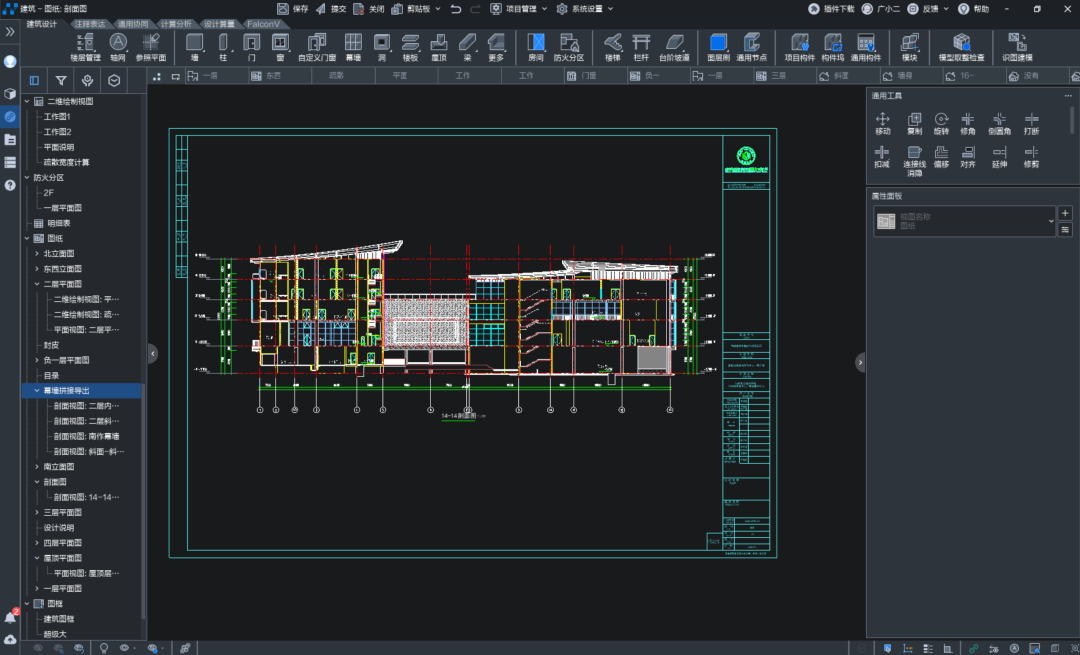This screenshot has height=655, width=1080.
Task: Open the 项目管理 menu
Action: (x=519, y=9)
